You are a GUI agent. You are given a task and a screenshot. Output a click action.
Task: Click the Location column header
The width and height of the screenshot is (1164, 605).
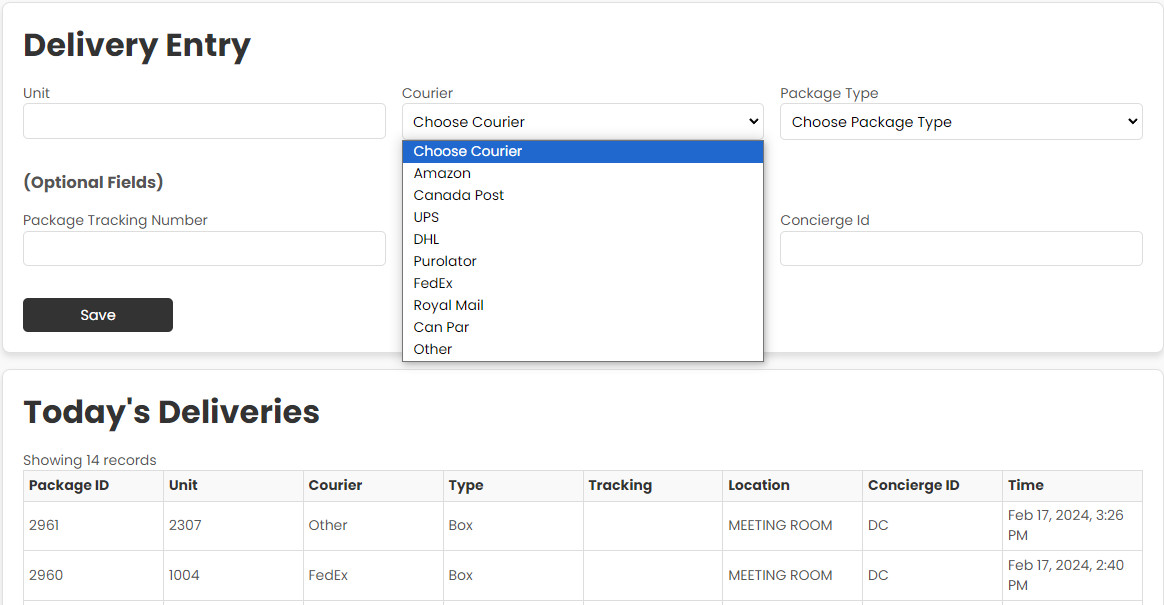[x=759, y=485]
